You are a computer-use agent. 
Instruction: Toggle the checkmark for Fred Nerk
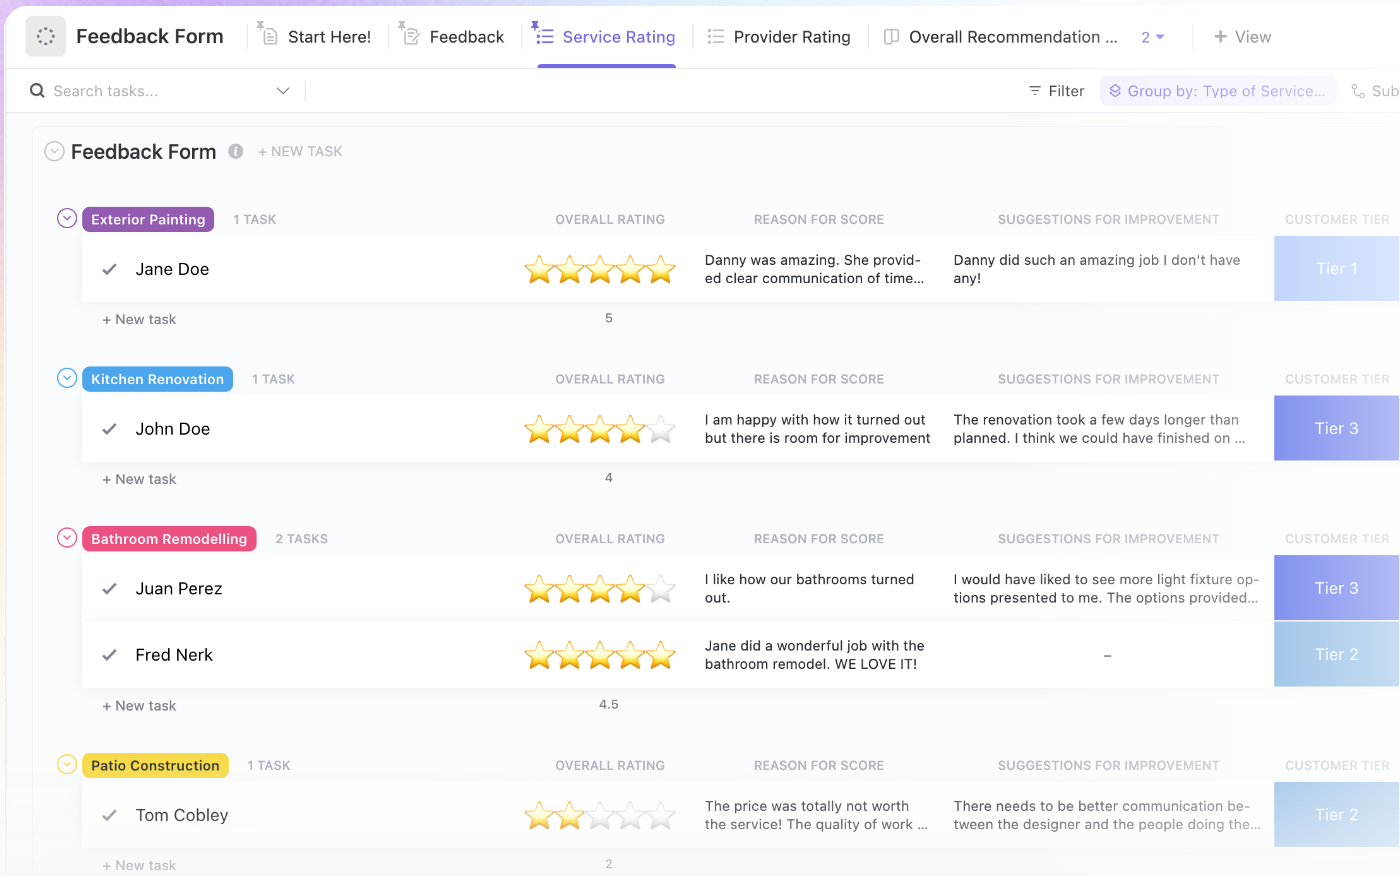point(110,655)
